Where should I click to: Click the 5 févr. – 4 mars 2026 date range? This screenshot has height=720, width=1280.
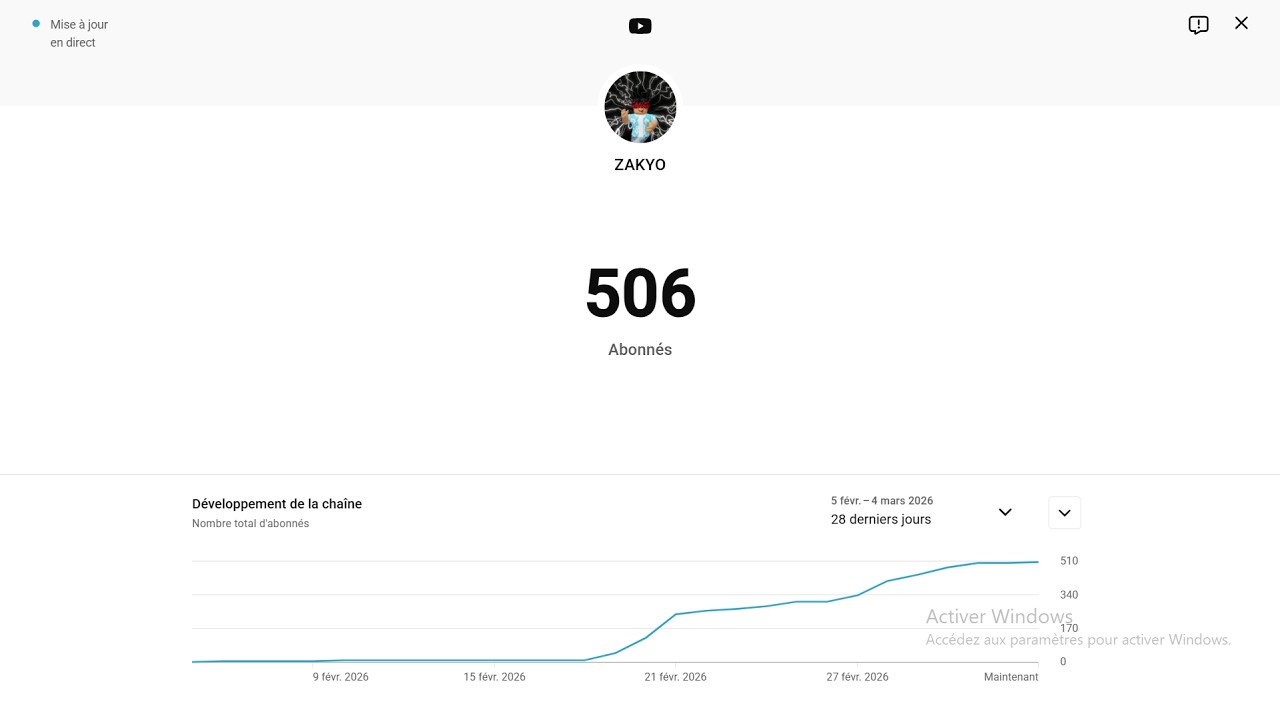[x=882, y=501]
